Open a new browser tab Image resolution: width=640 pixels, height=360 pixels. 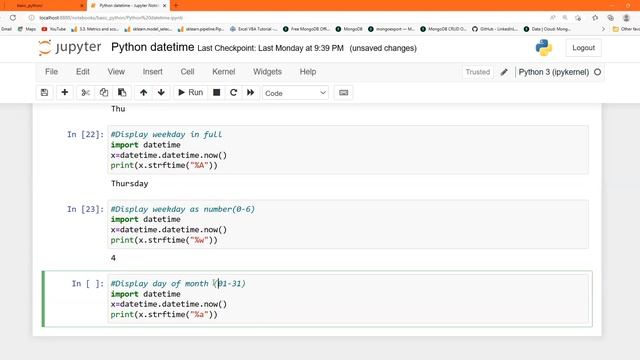pyautogui.click(x=176, y=5)
